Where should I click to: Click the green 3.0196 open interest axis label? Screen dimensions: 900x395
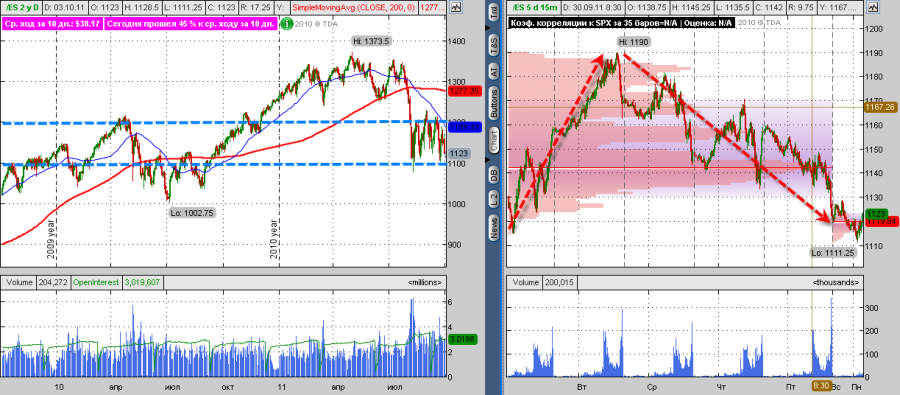464,339
